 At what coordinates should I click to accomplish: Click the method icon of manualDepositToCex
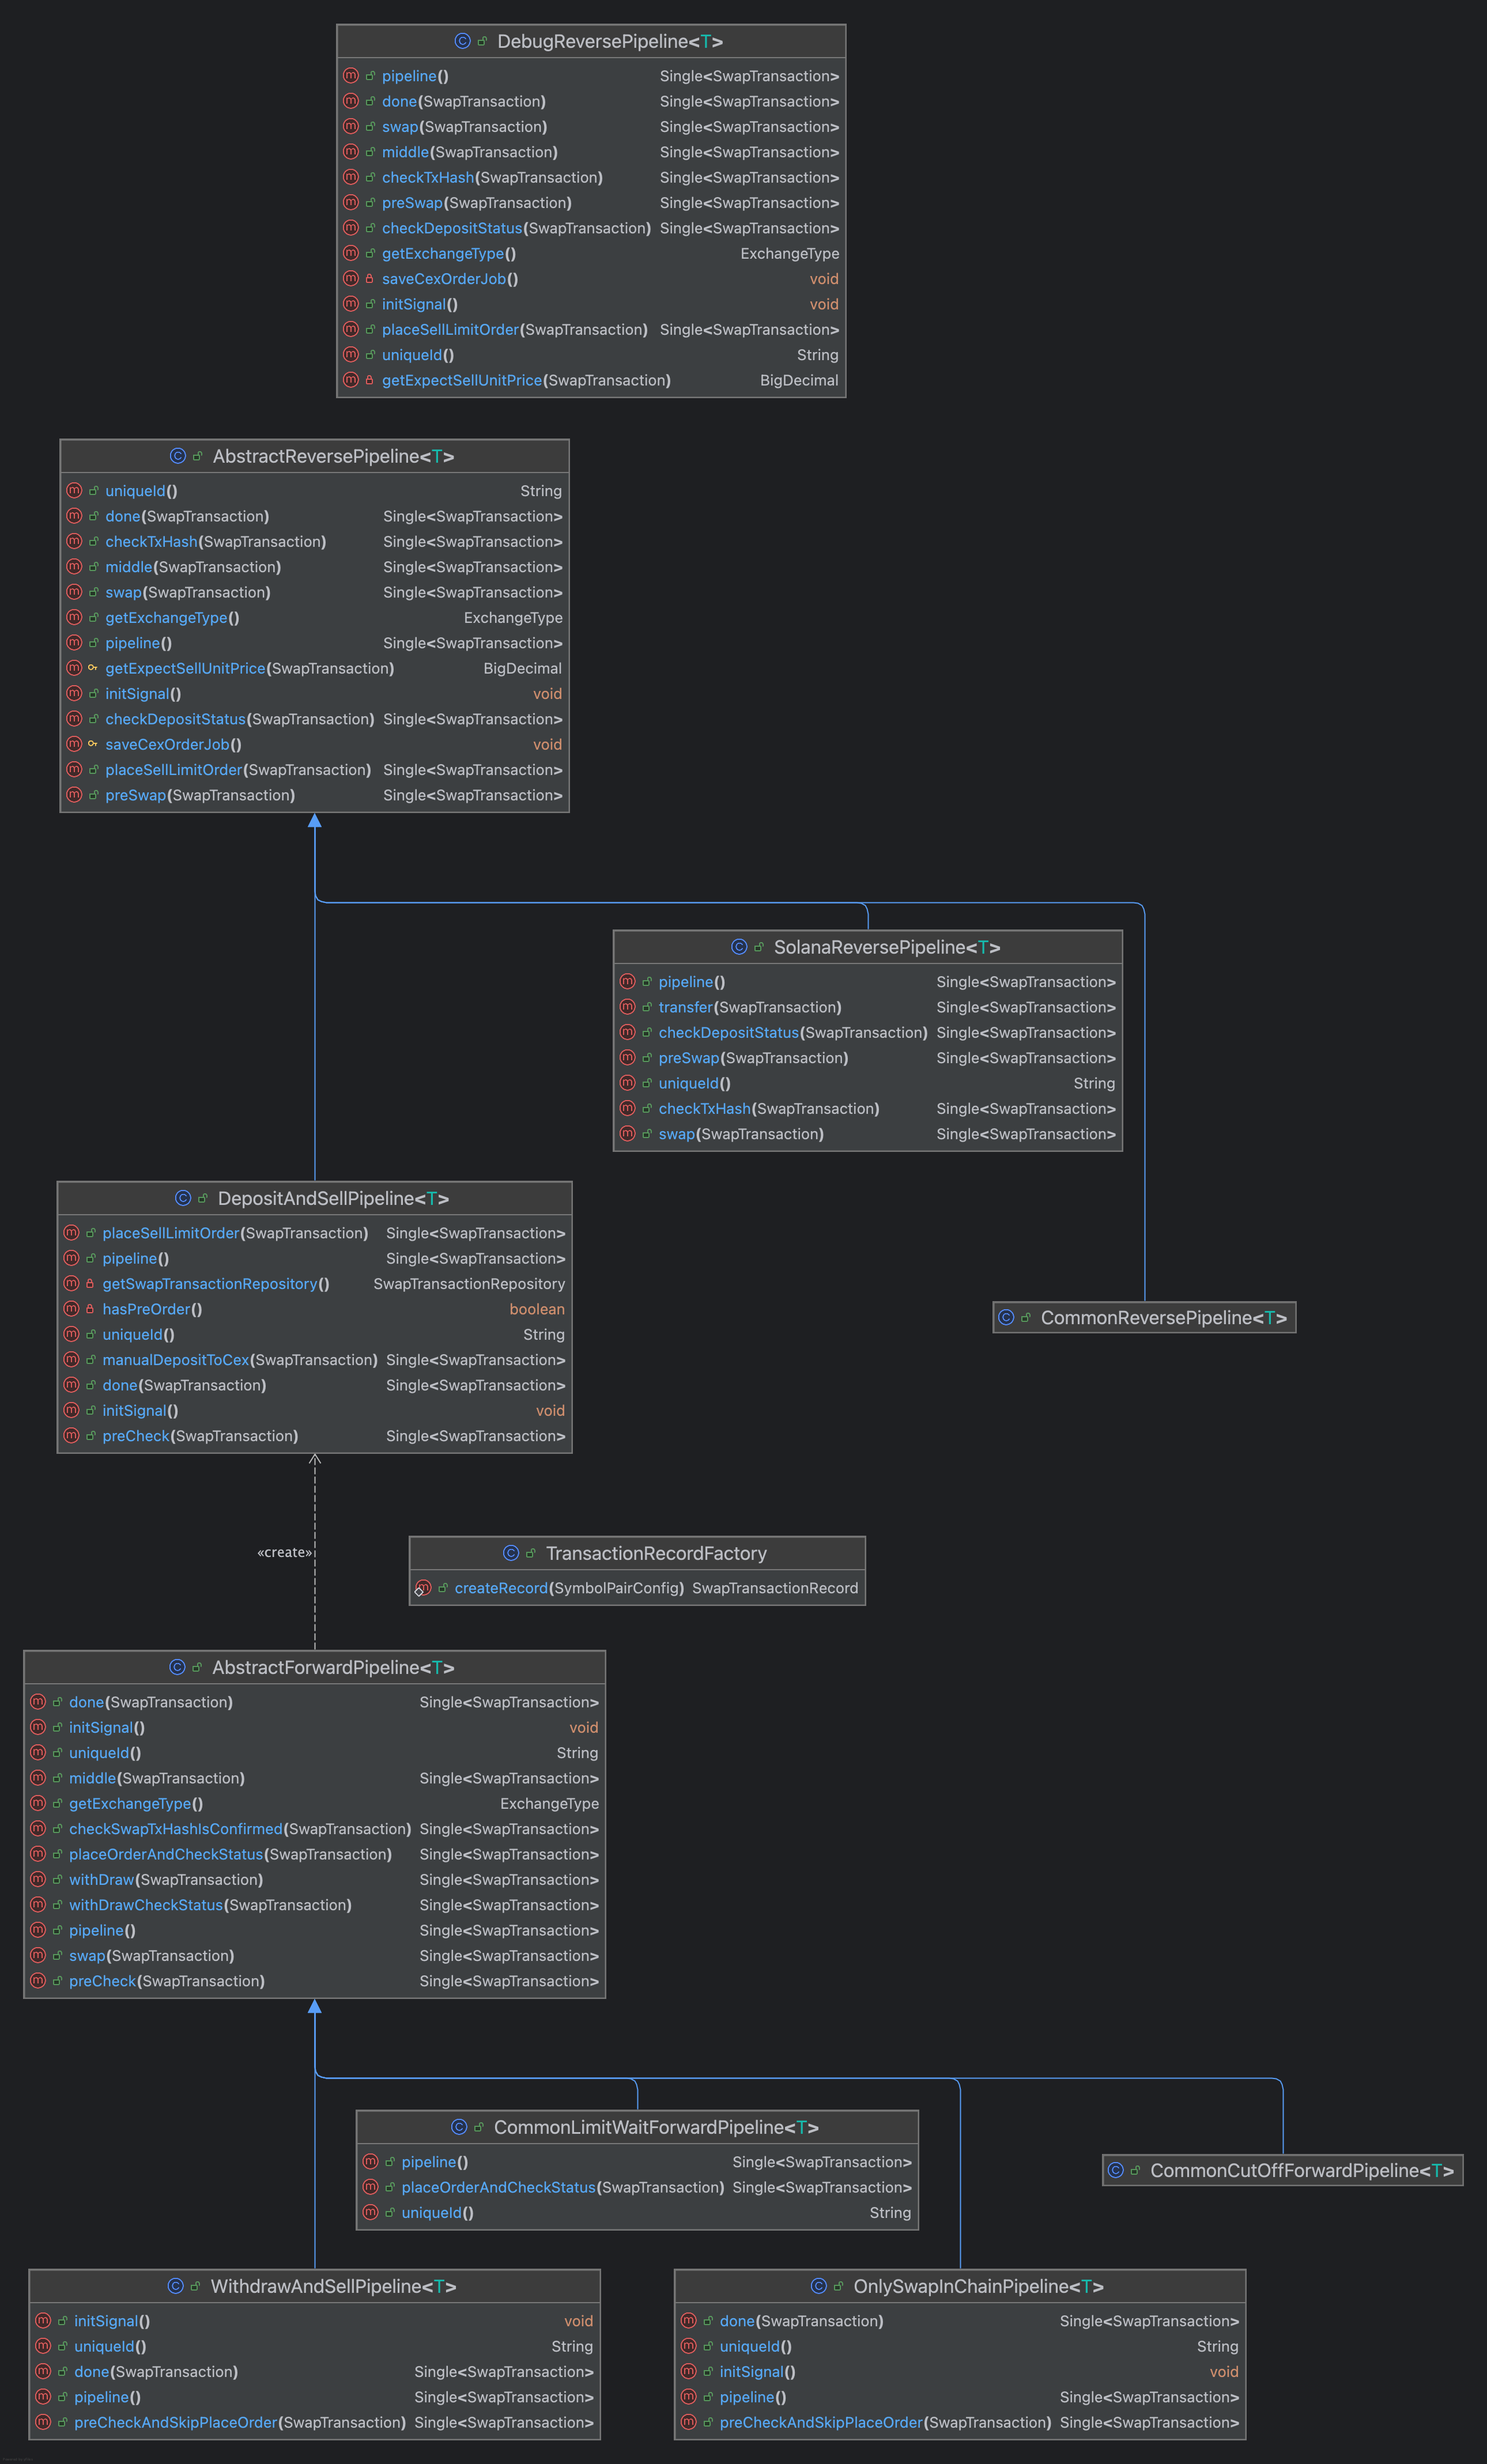(x=71, y=1360)
